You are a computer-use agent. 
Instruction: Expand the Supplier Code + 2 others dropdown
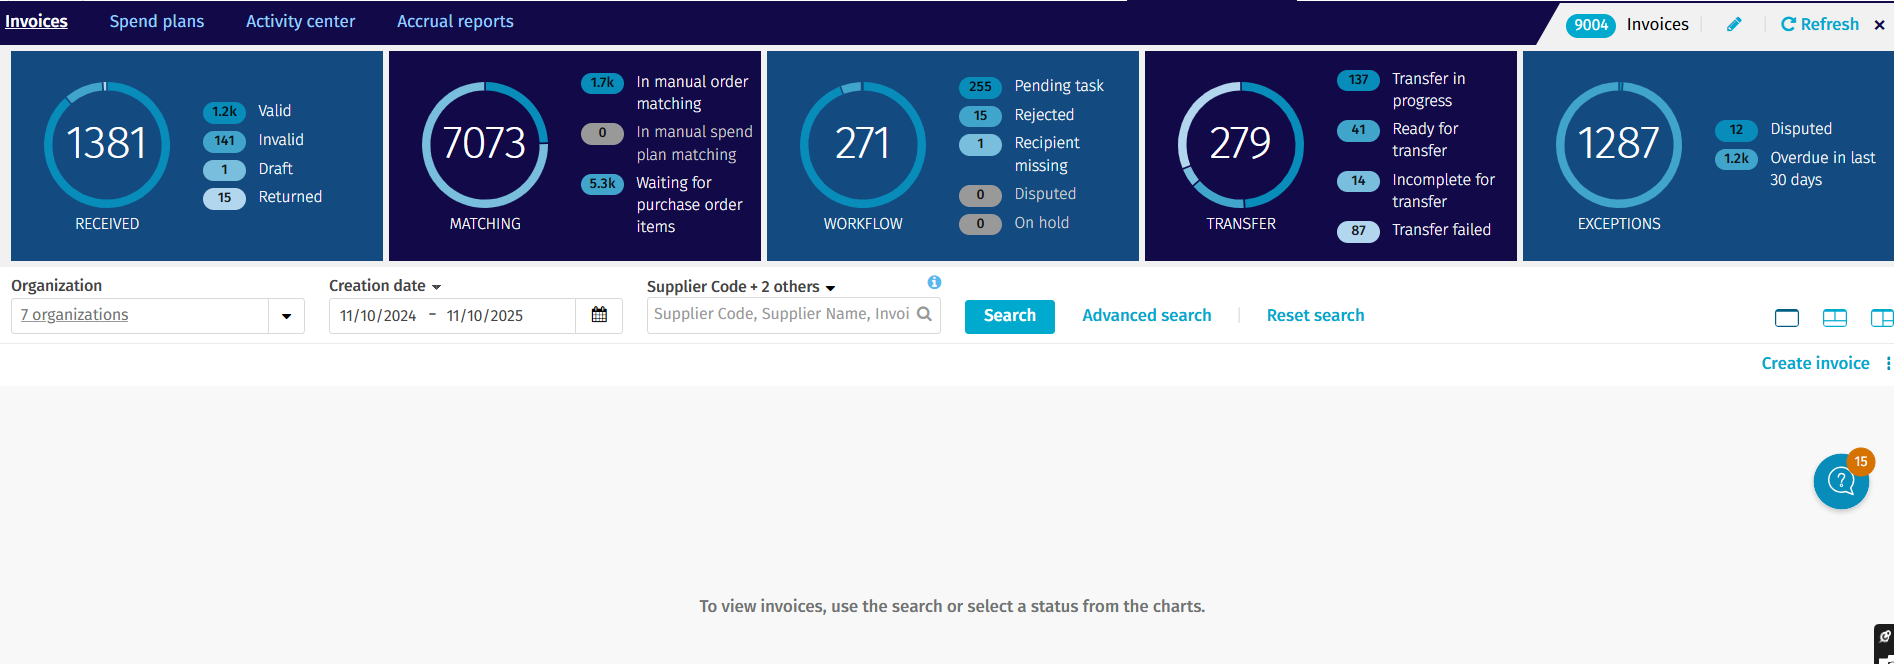(830, 288)
